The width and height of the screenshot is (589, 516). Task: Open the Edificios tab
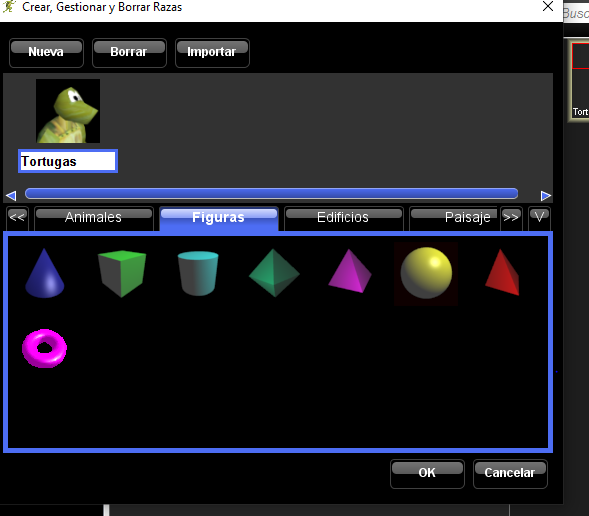point(344,218)
